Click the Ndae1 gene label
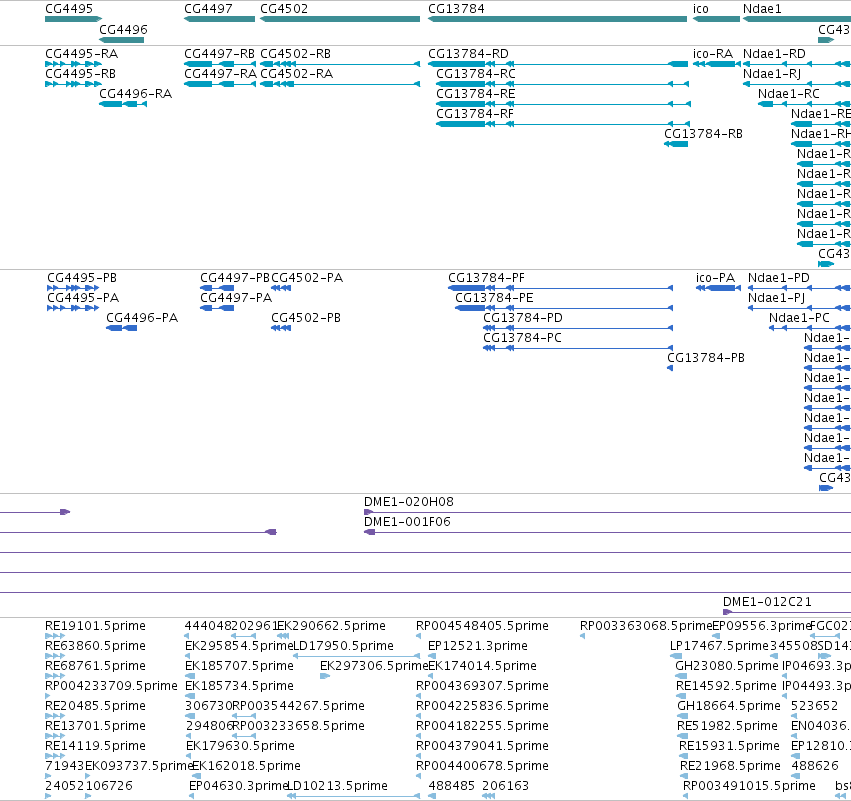This screenshot has height=801, width=851. point(762,9)
